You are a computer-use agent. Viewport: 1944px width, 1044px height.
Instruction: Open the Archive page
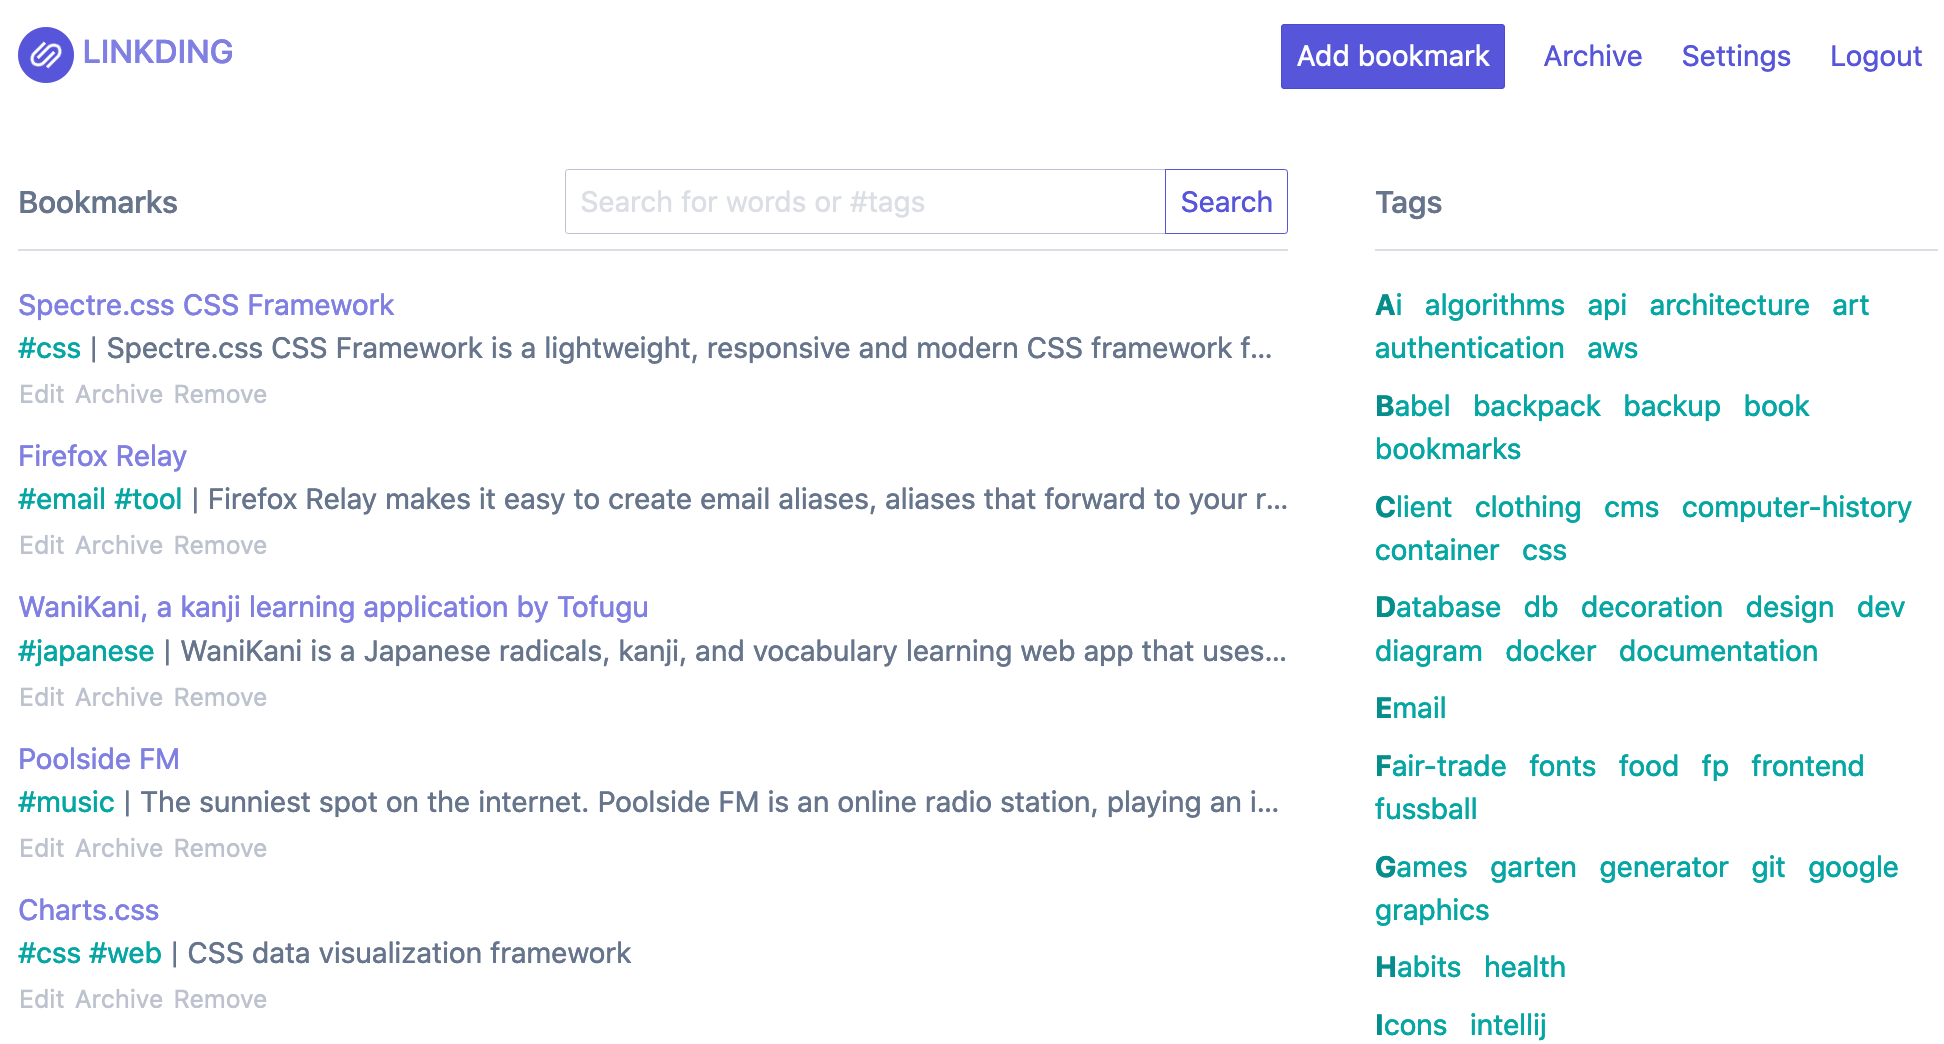click(1592, 56)
